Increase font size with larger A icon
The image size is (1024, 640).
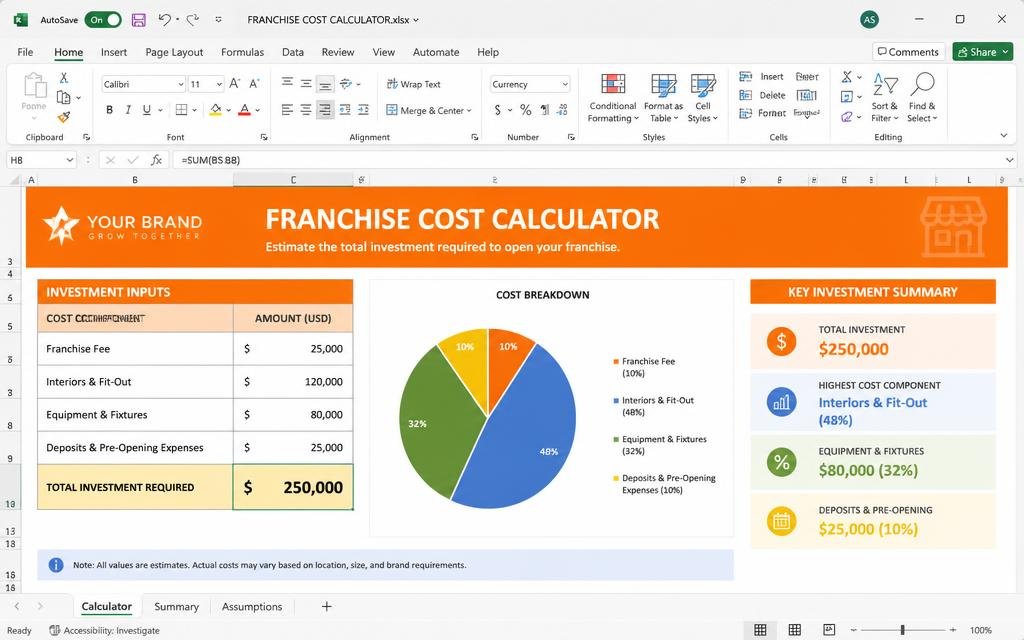point(234,84)
